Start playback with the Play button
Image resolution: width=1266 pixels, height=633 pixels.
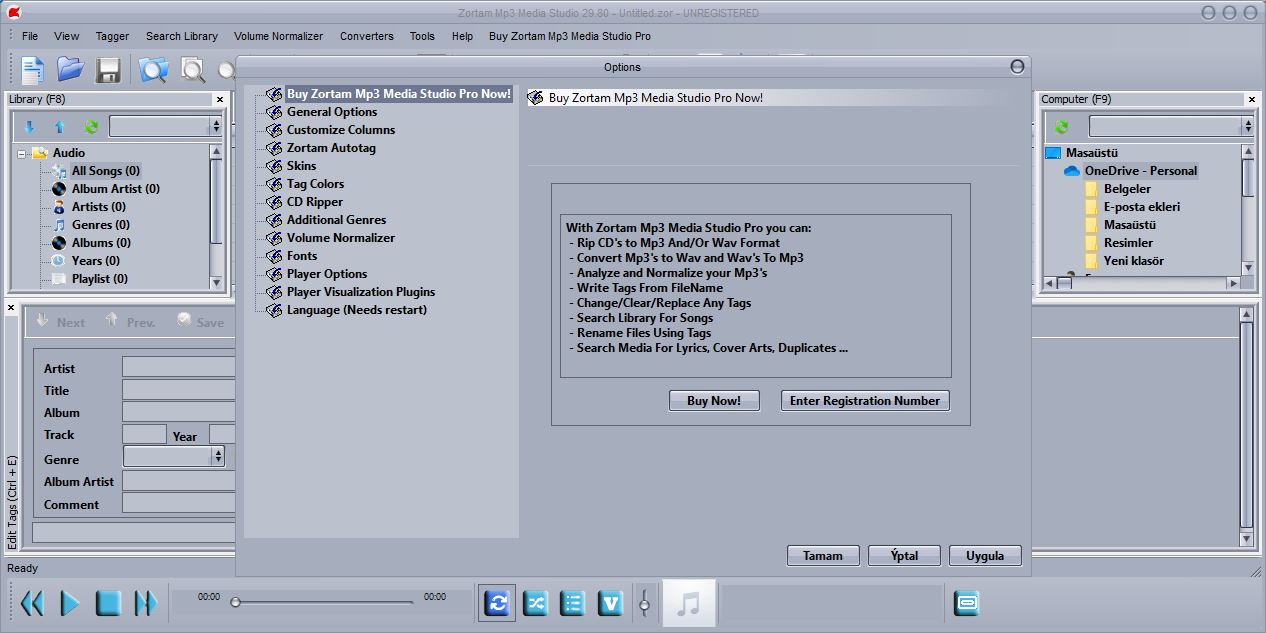(70, 603)
